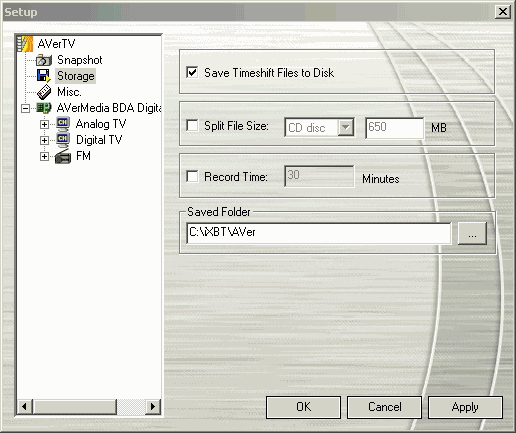Screen dimensions: 516x433
Task: Click the AVerMedia BDA card icon
Action: (44, 108)
